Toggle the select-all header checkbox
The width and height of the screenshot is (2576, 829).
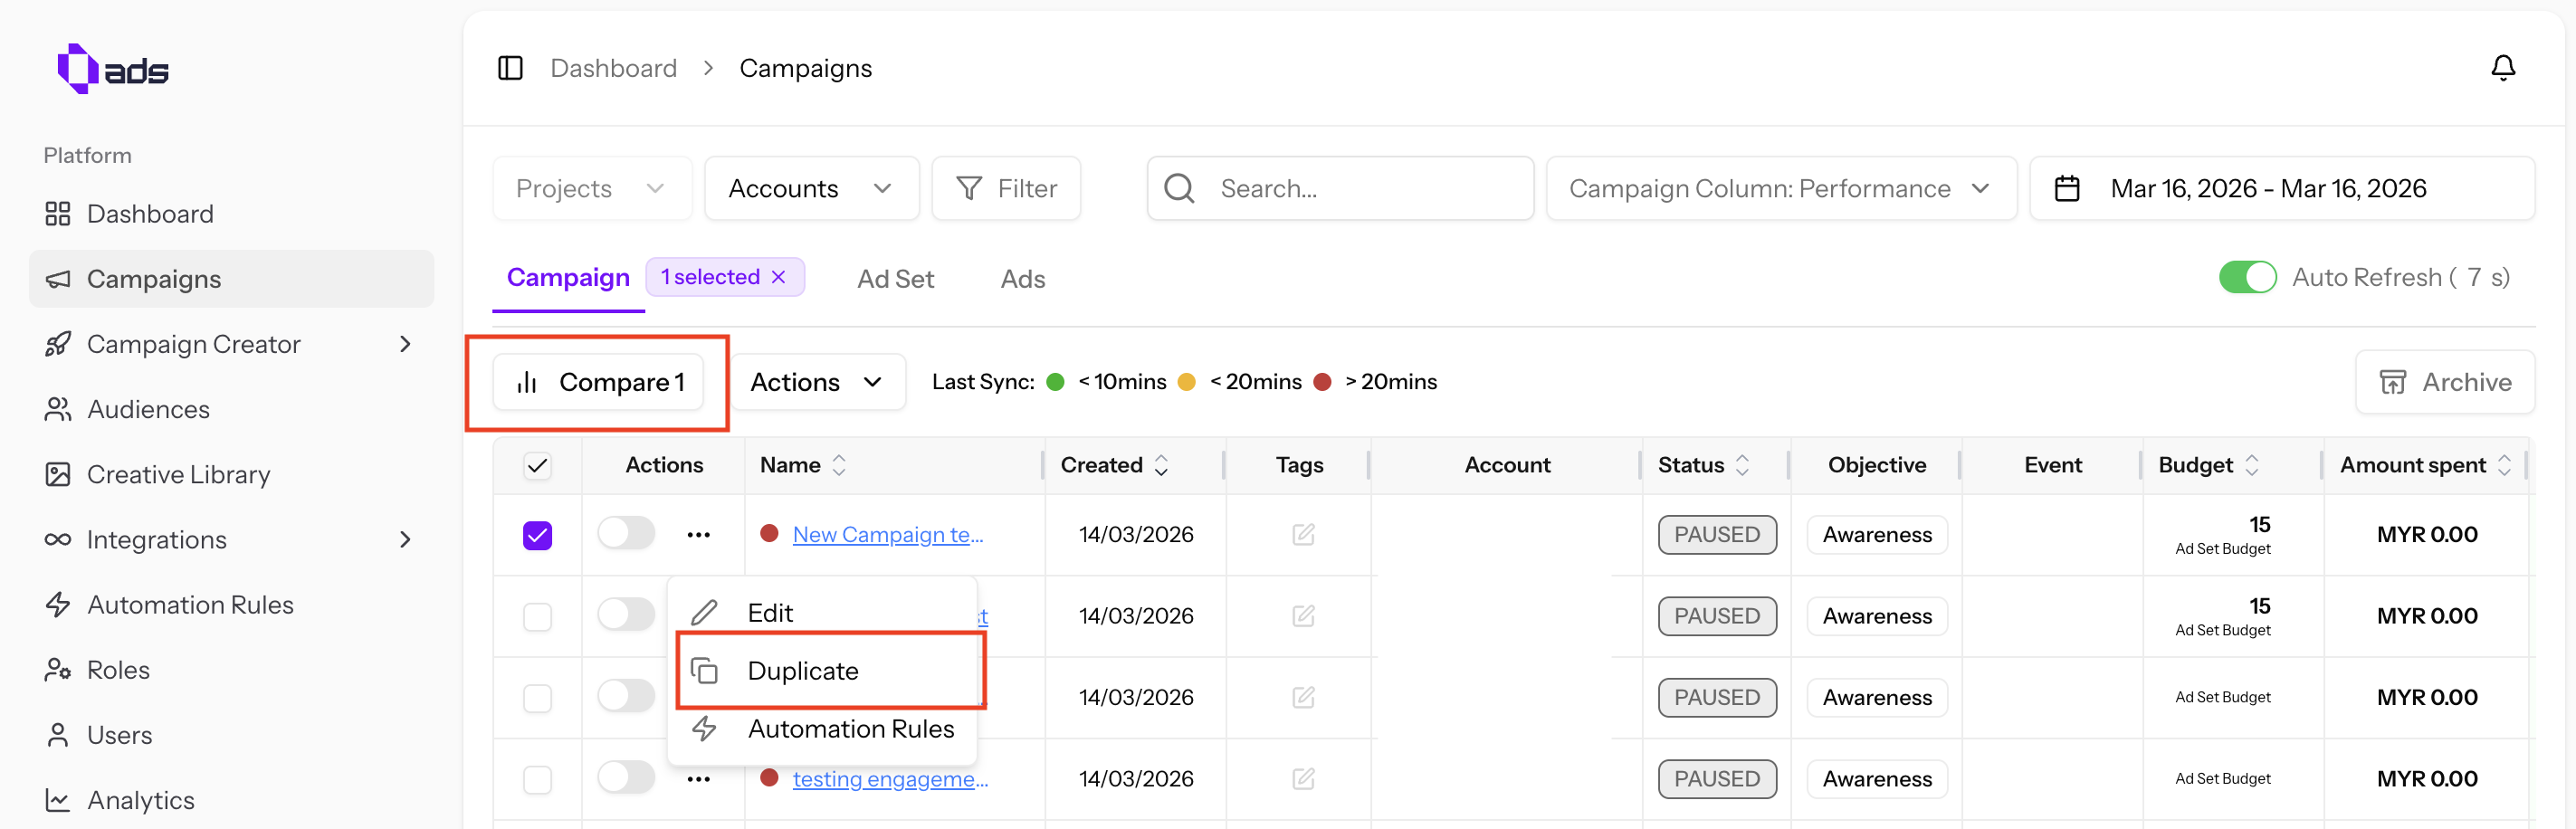click(537, 465)
